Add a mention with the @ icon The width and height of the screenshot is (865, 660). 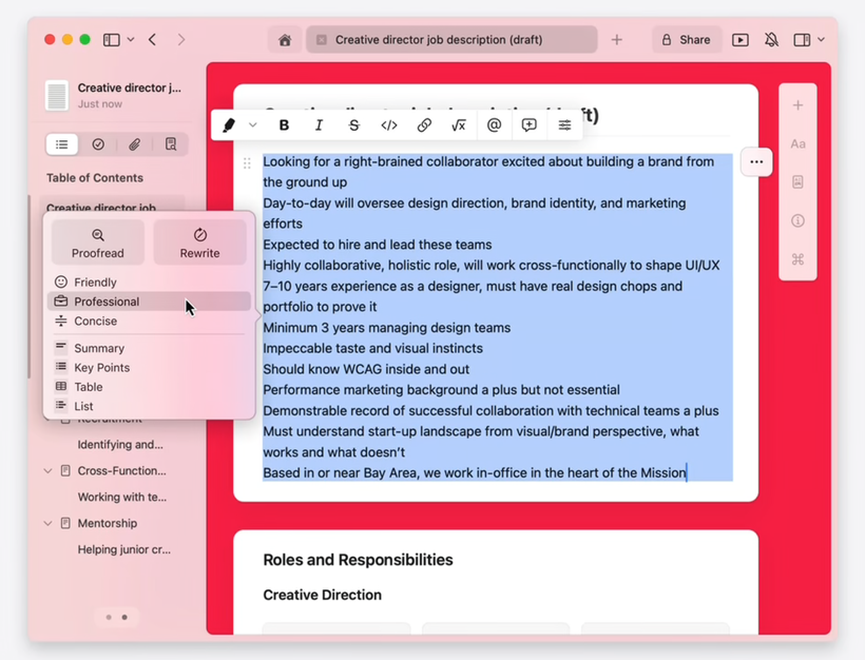coord(494,125)
